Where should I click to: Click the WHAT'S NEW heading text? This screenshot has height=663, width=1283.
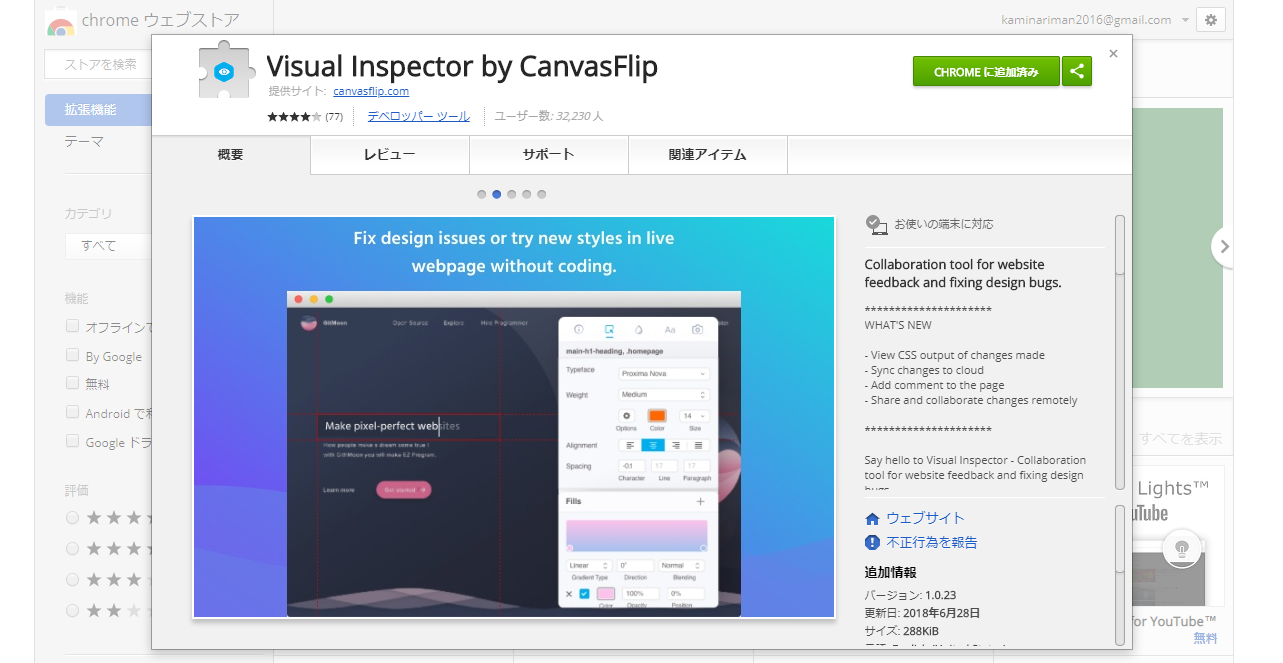coord(898,325)
